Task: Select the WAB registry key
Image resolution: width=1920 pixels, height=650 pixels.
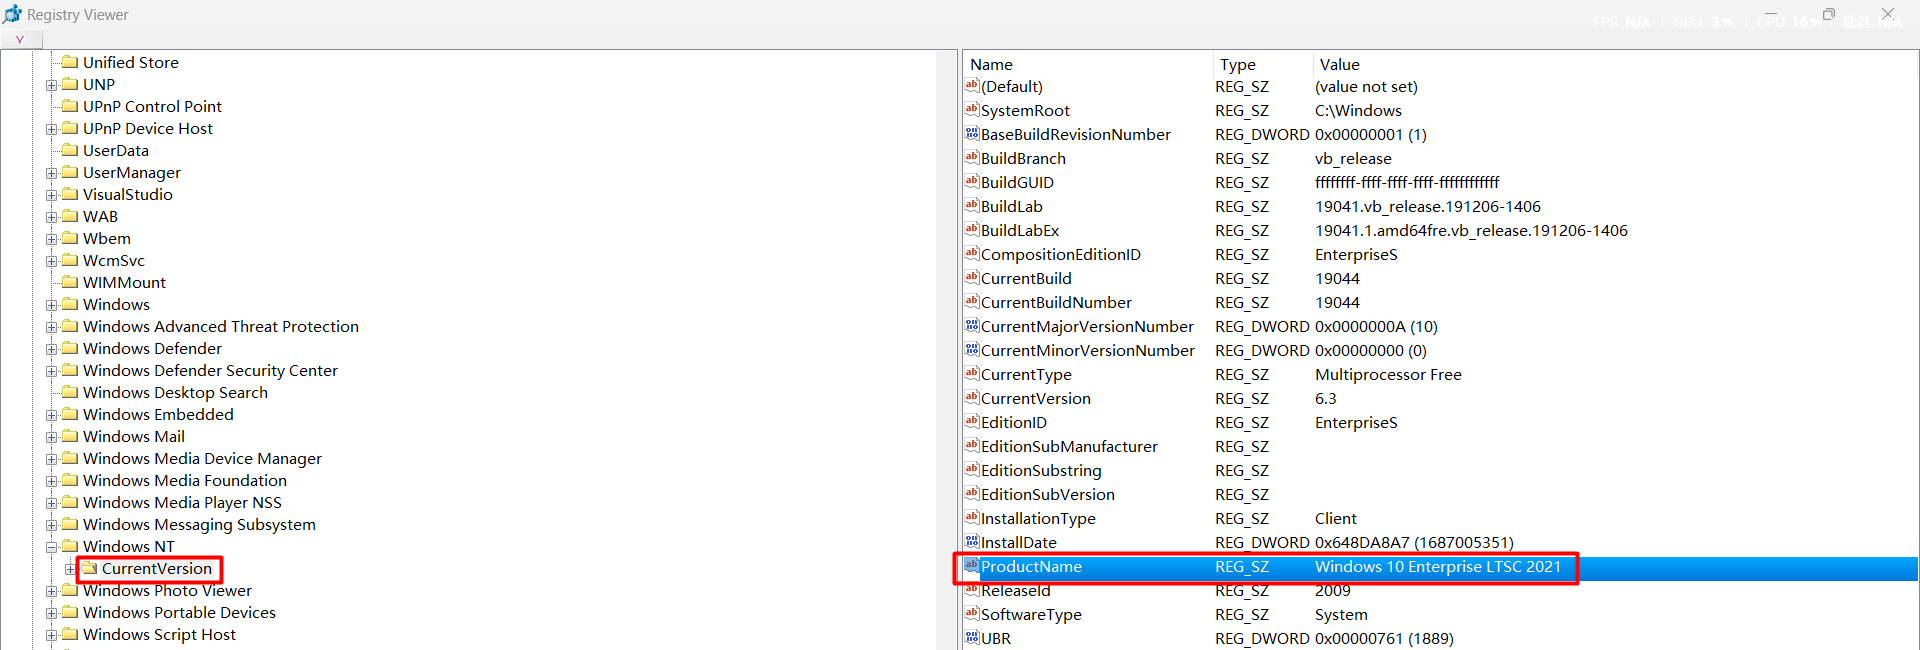Action: pos(100,216)
